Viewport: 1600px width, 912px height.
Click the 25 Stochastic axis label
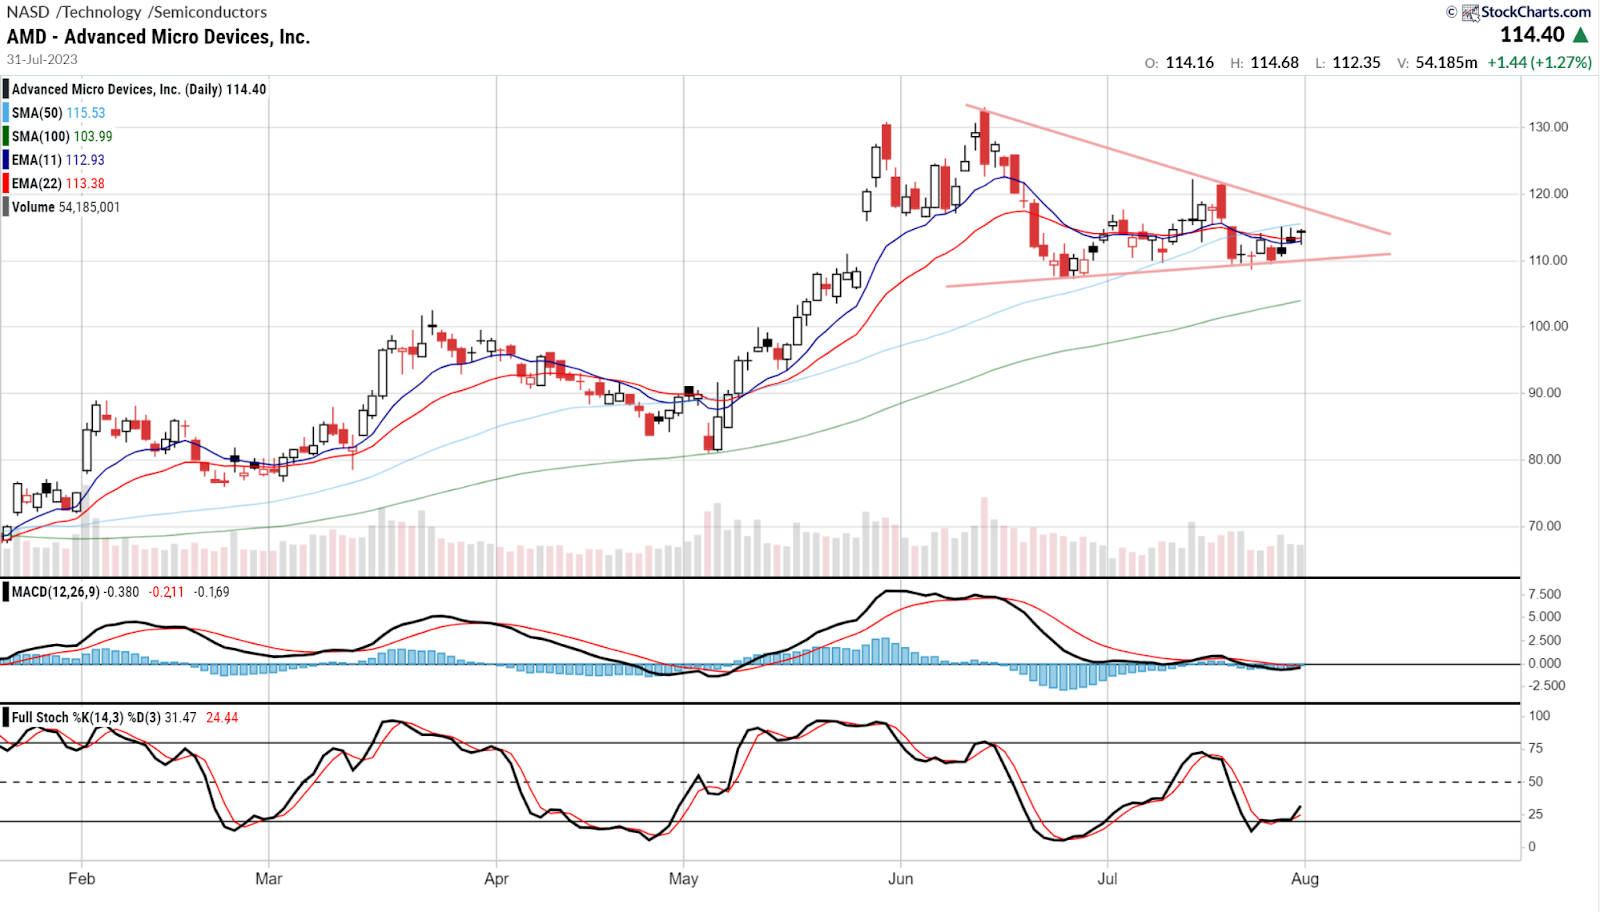tap(1536, 814)
